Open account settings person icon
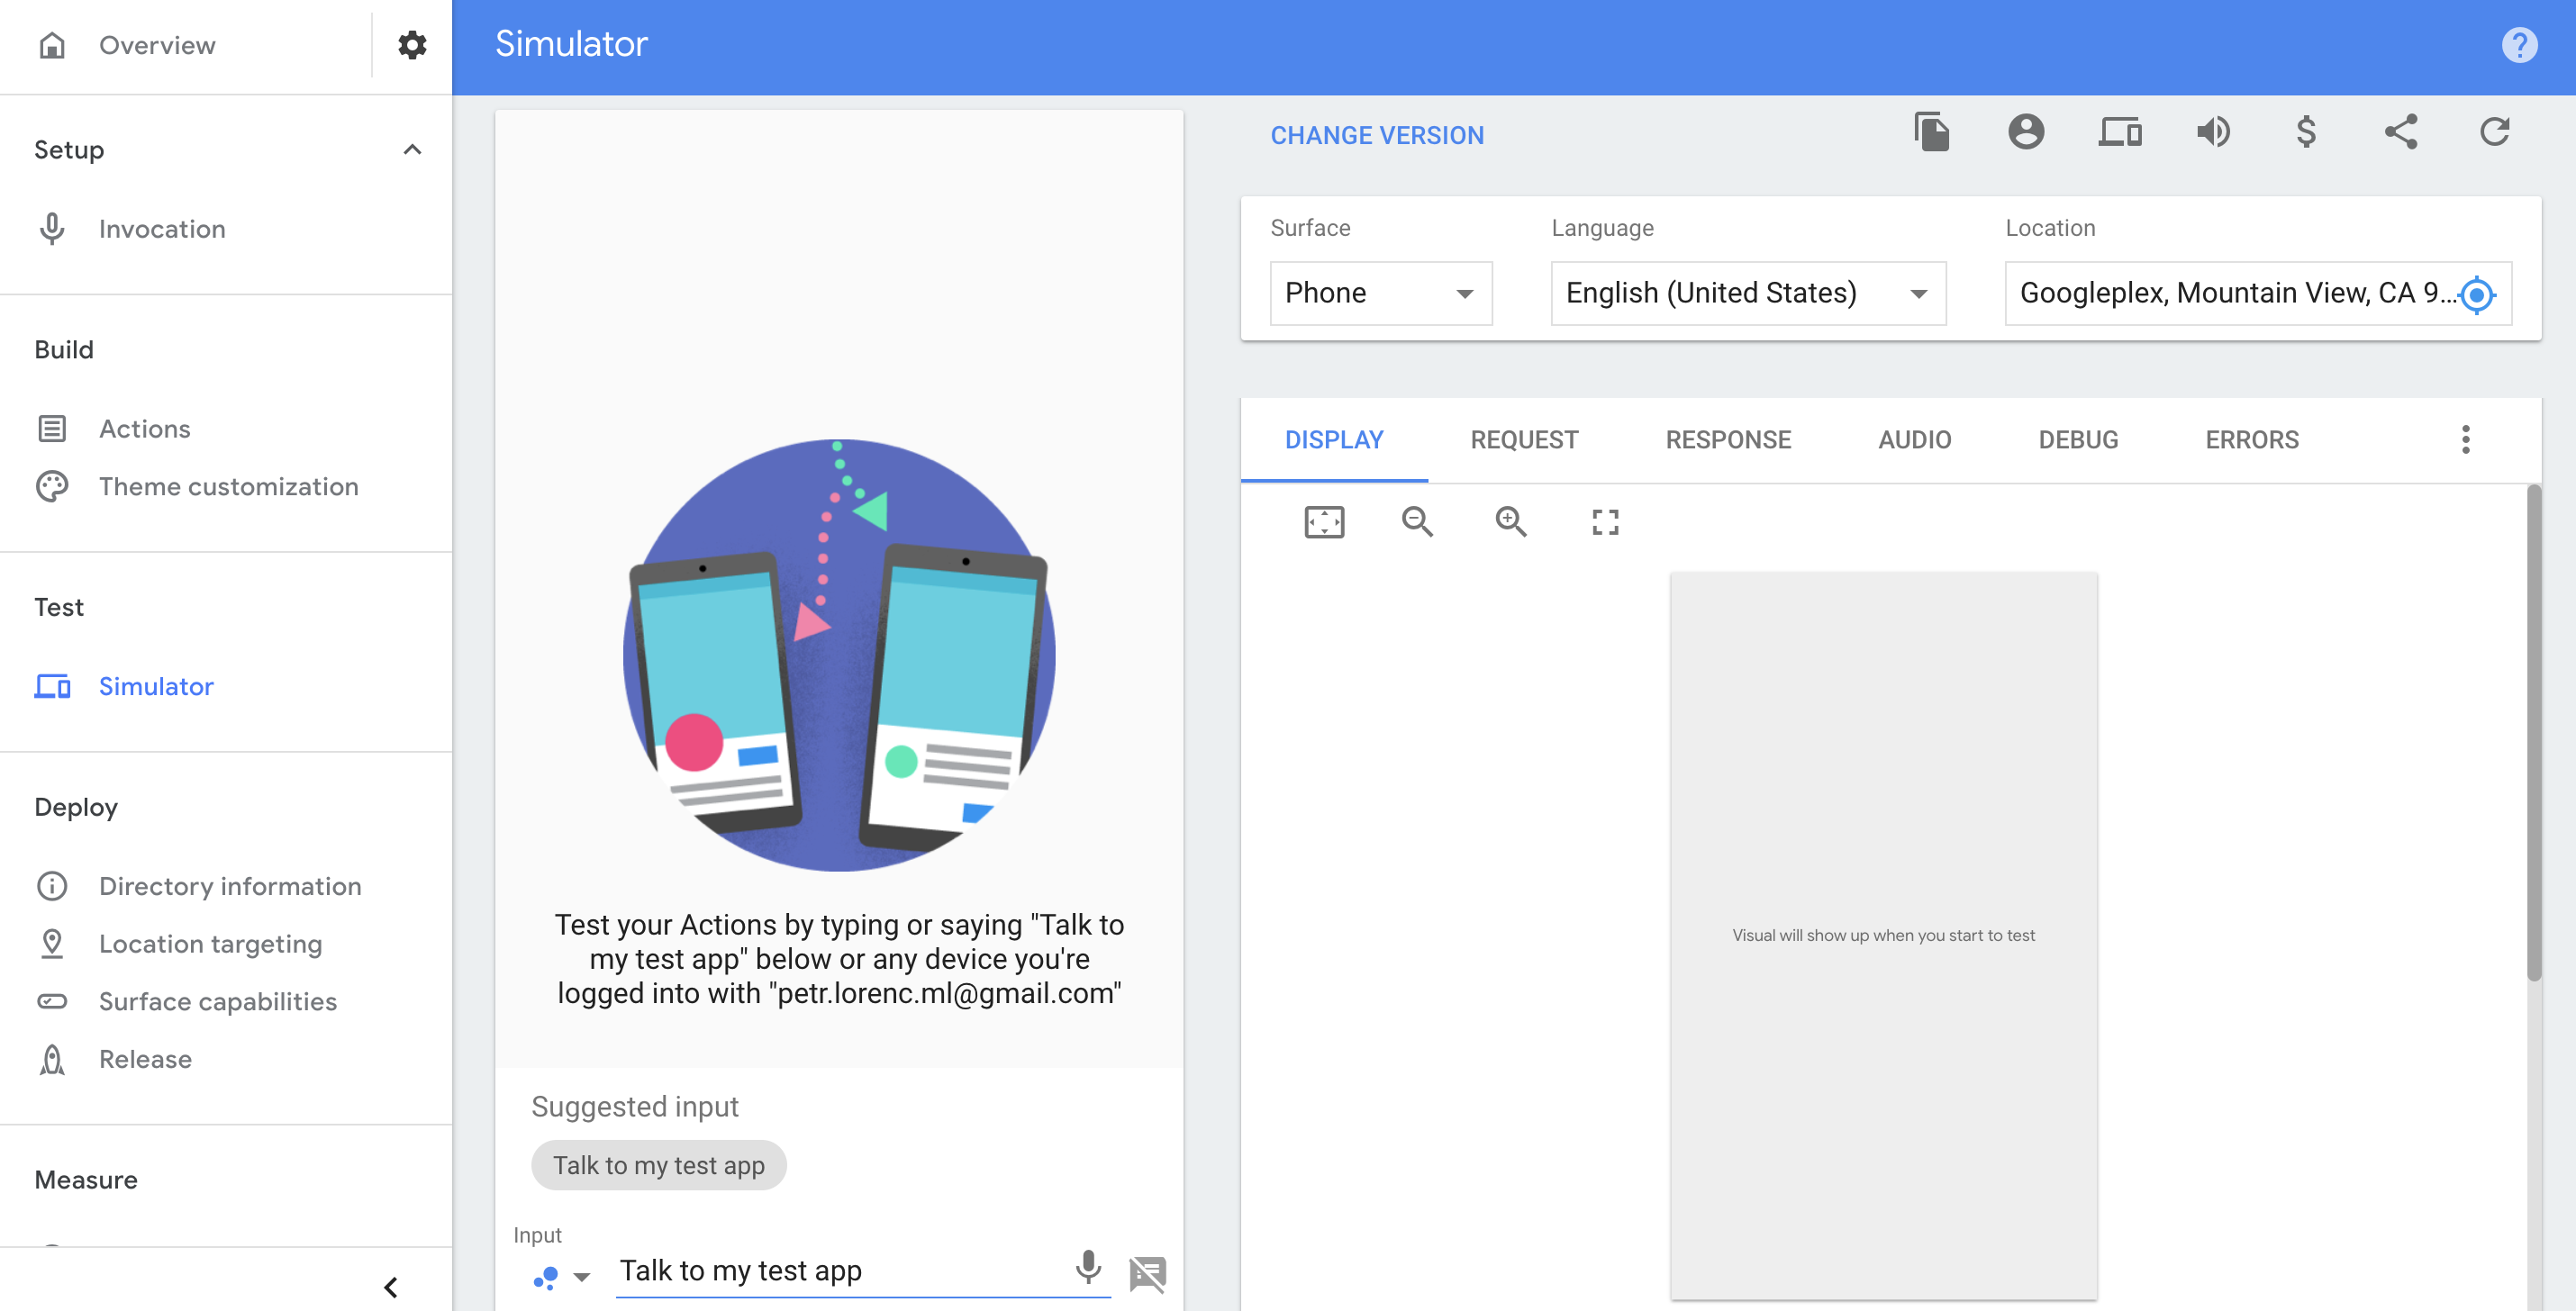The height and width of the screenshot is (1311, 2576). 2026,132
